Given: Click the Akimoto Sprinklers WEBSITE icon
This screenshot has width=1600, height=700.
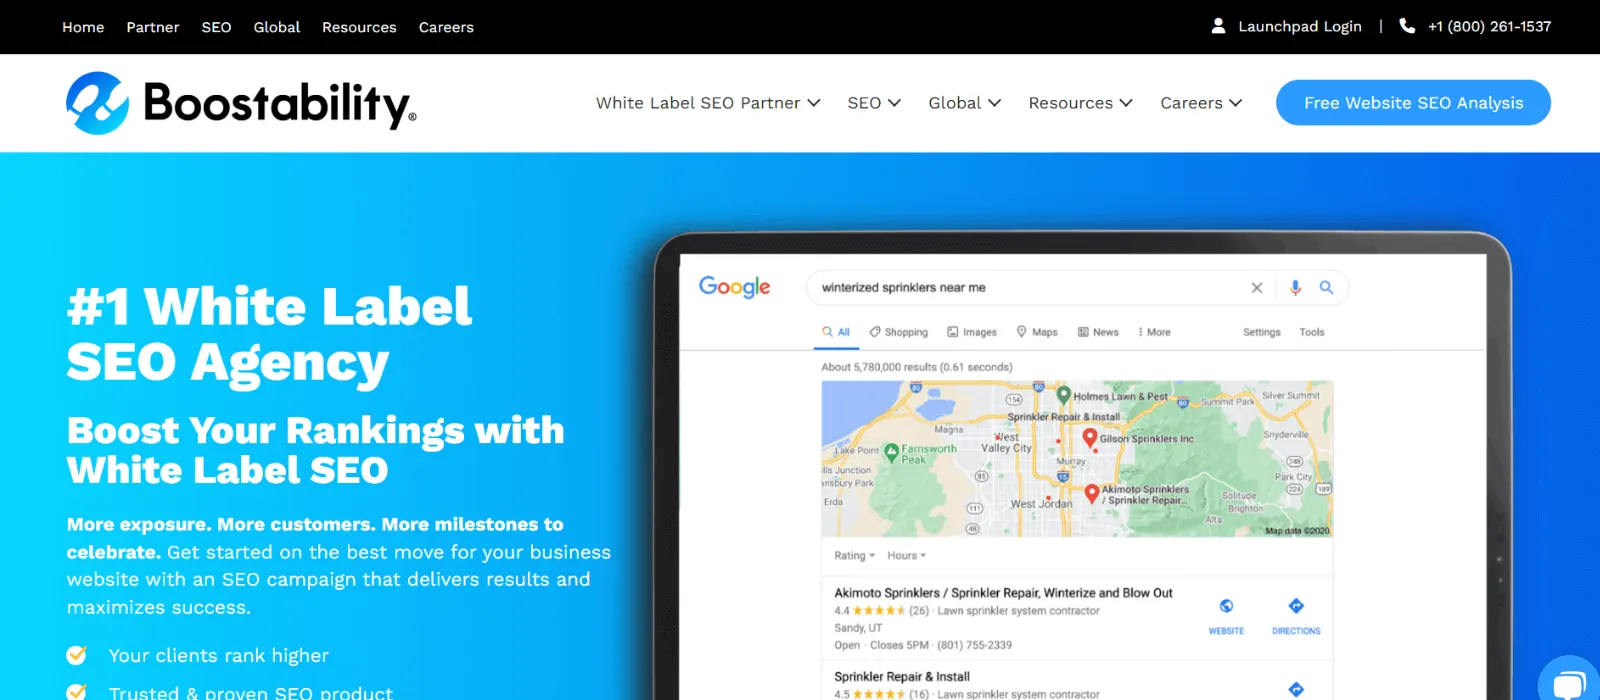Looking at the screenshot, I should [1226, 606].
